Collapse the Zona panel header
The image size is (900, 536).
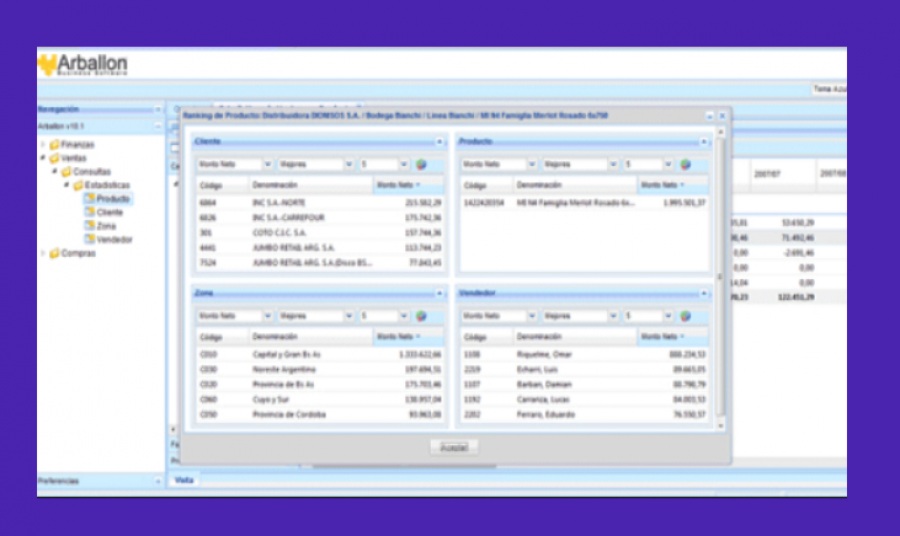coord(440,293)
